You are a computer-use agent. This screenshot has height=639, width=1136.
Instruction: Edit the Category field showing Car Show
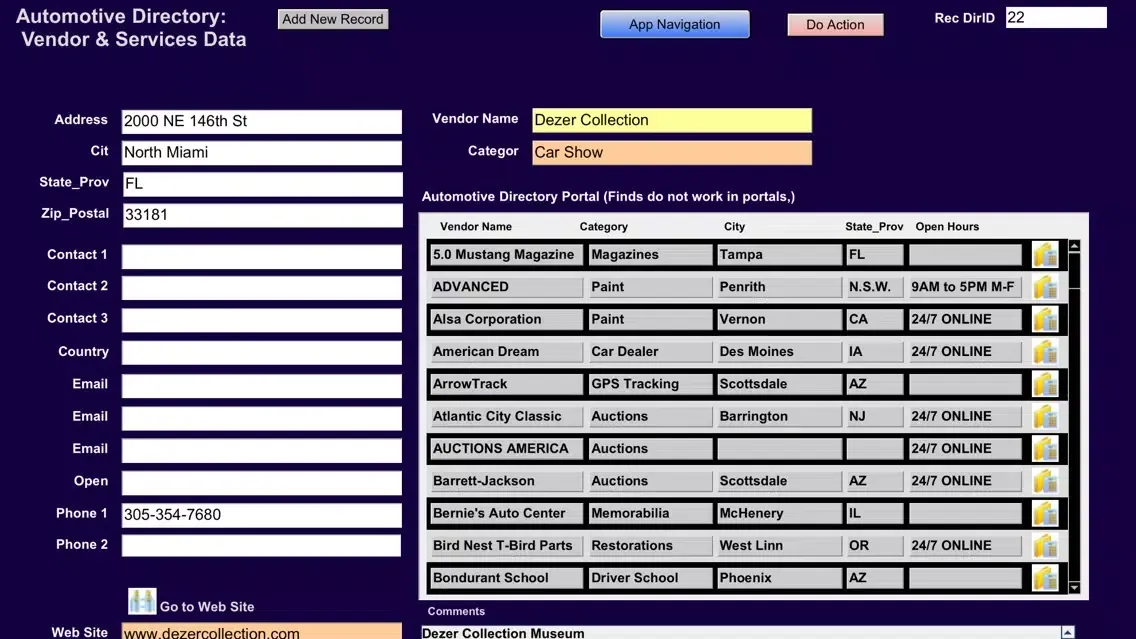click(672, 153)
